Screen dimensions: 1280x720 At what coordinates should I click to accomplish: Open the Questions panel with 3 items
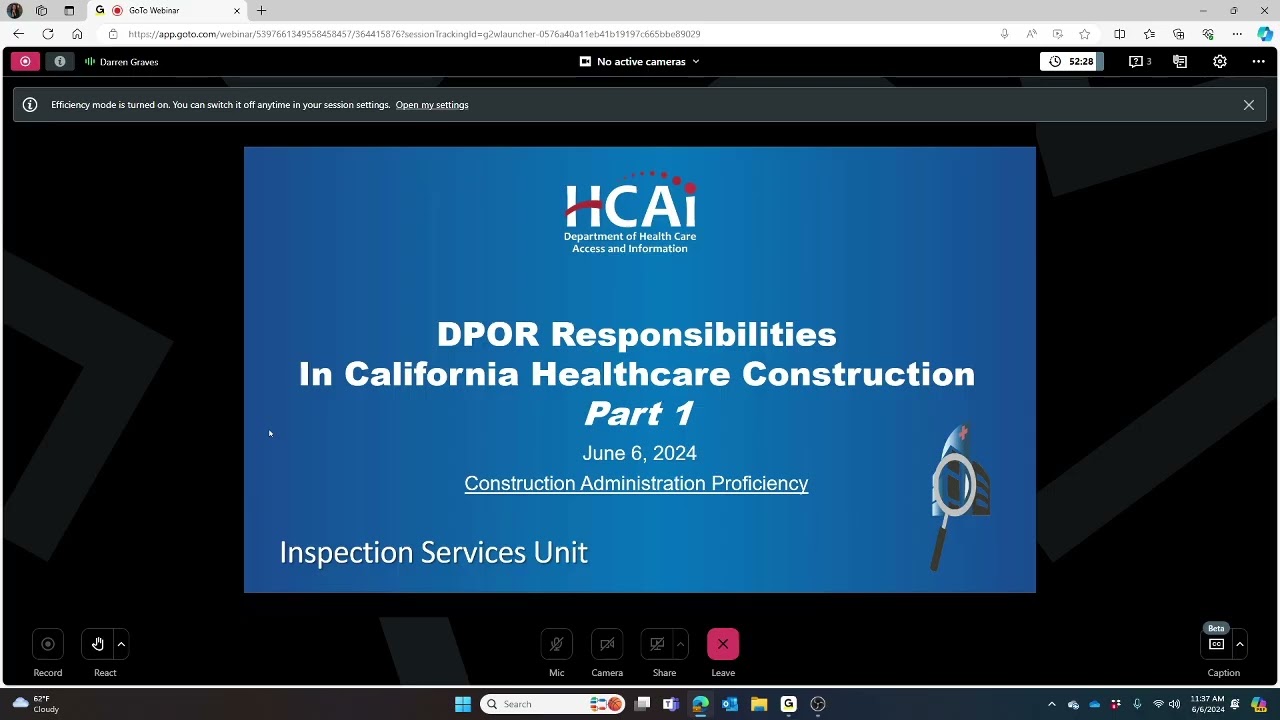pyautogui.click(x=1140, y=61)
